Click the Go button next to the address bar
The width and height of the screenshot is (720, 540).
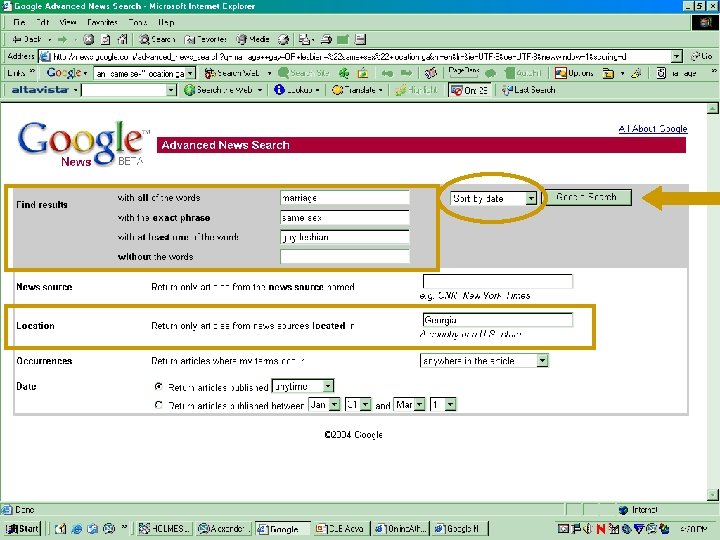(702, 56)
